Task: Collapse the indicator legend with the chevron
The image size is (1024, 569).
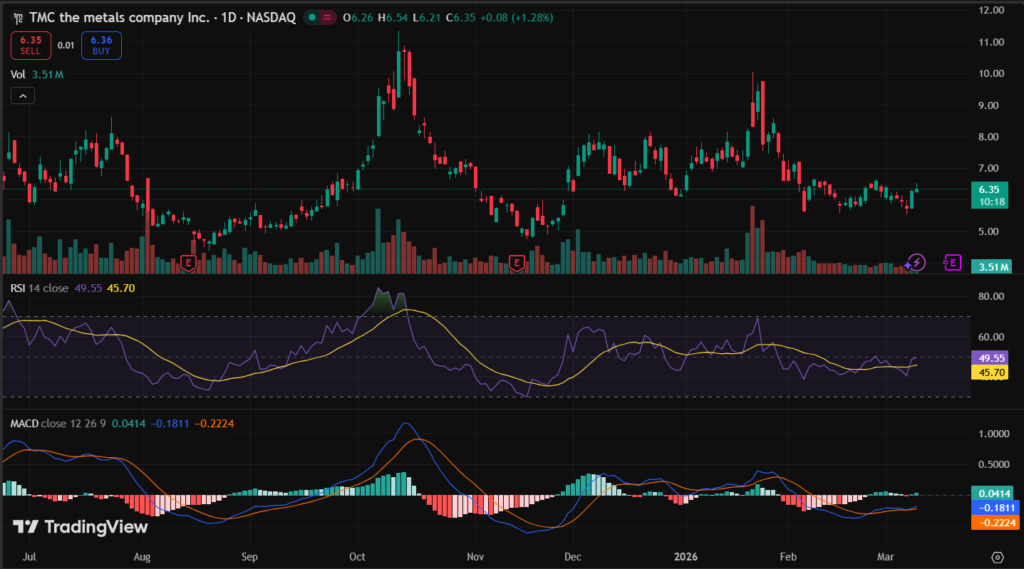Action: click(x=23, y=96)
